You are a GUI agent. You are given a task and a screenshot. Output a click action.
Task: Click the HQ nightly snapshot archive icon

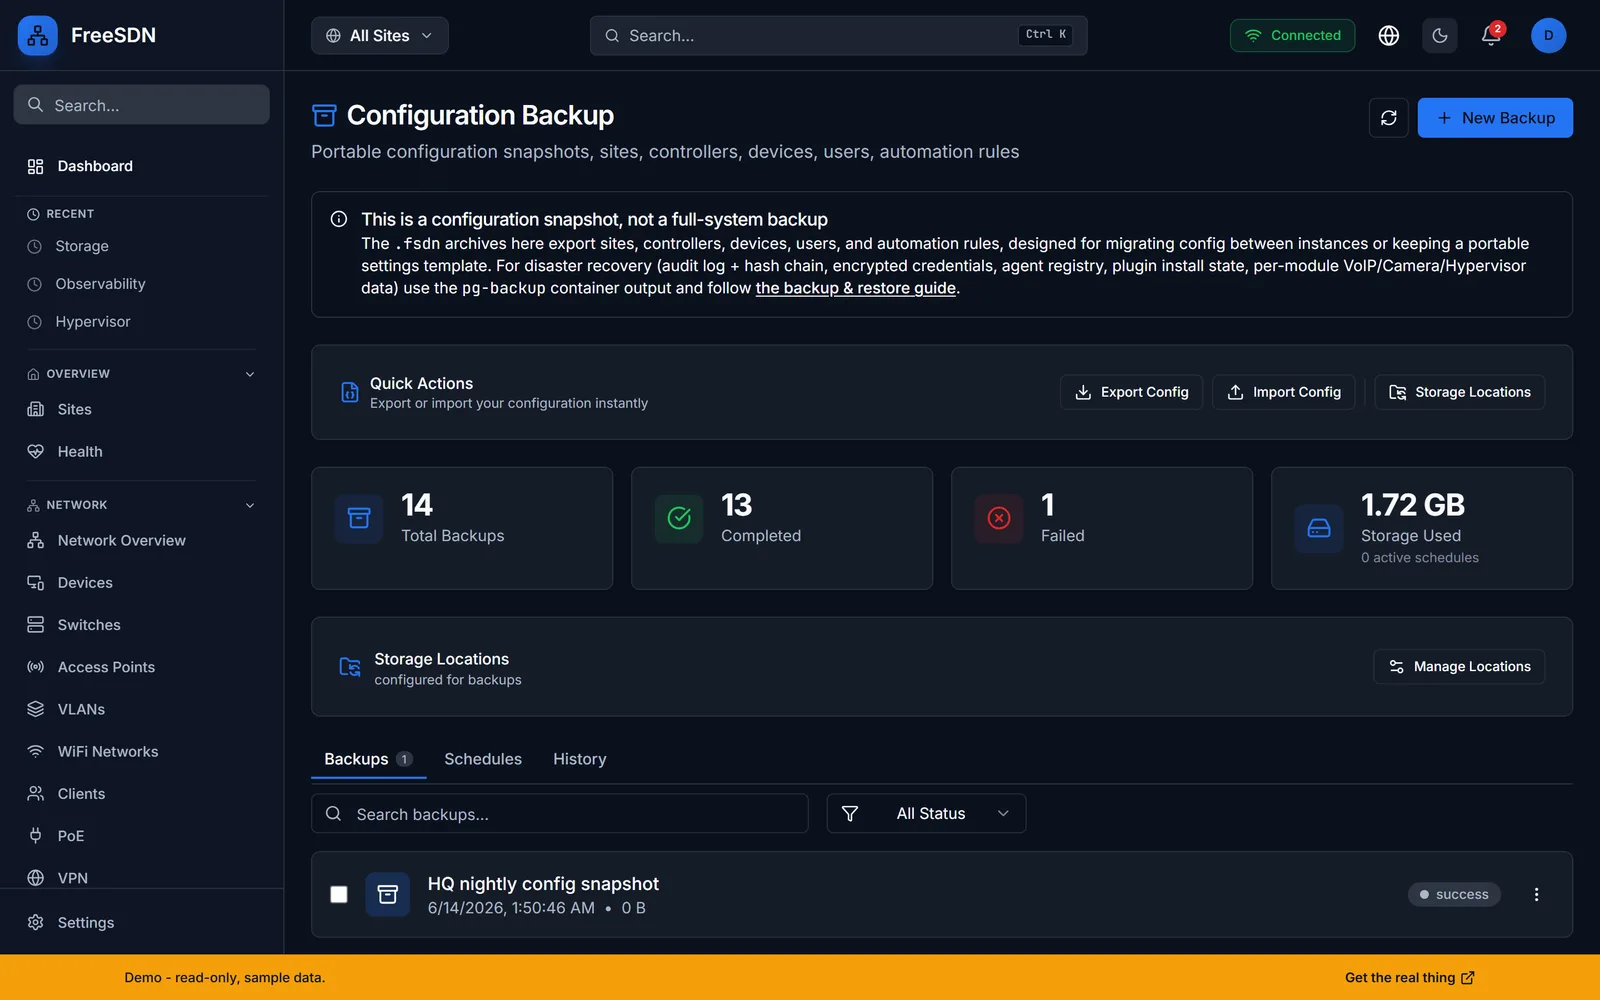point(388,894)
